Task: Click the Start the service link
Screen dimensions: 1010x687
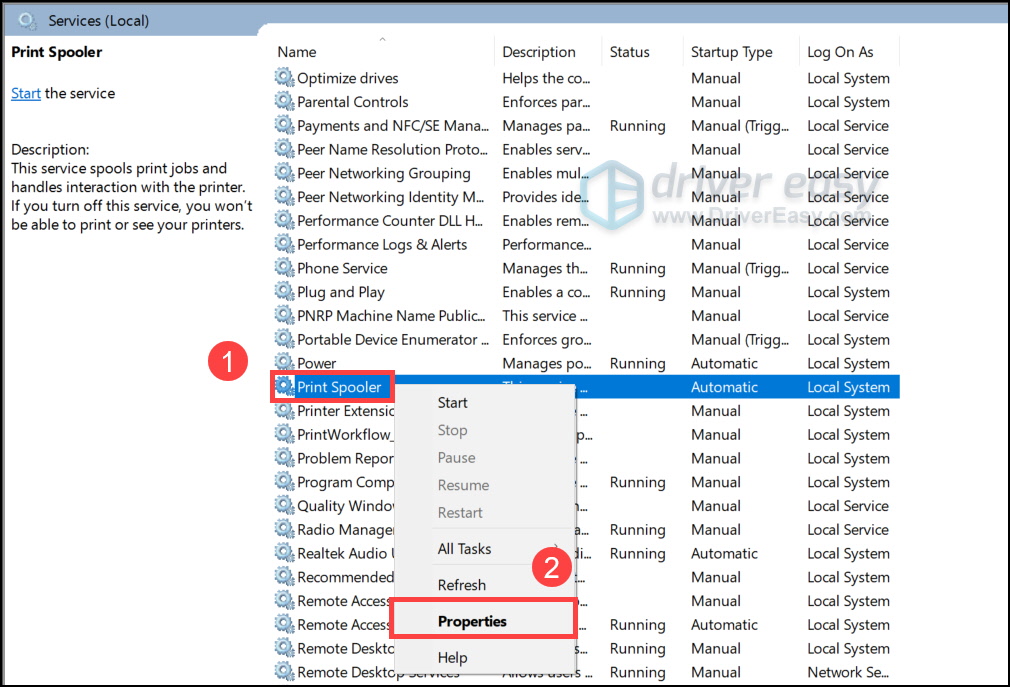Action: [26, 93]
